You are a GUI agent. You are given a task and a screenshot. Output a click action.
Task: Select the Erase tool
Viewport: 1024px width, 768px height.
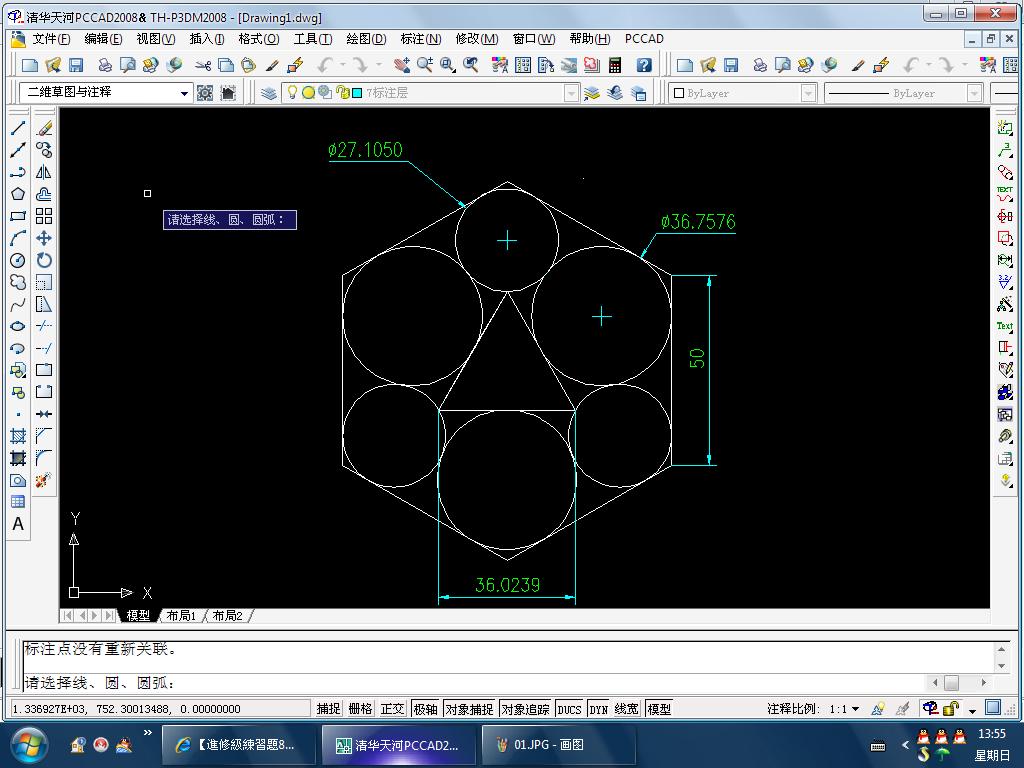point(44,129)
